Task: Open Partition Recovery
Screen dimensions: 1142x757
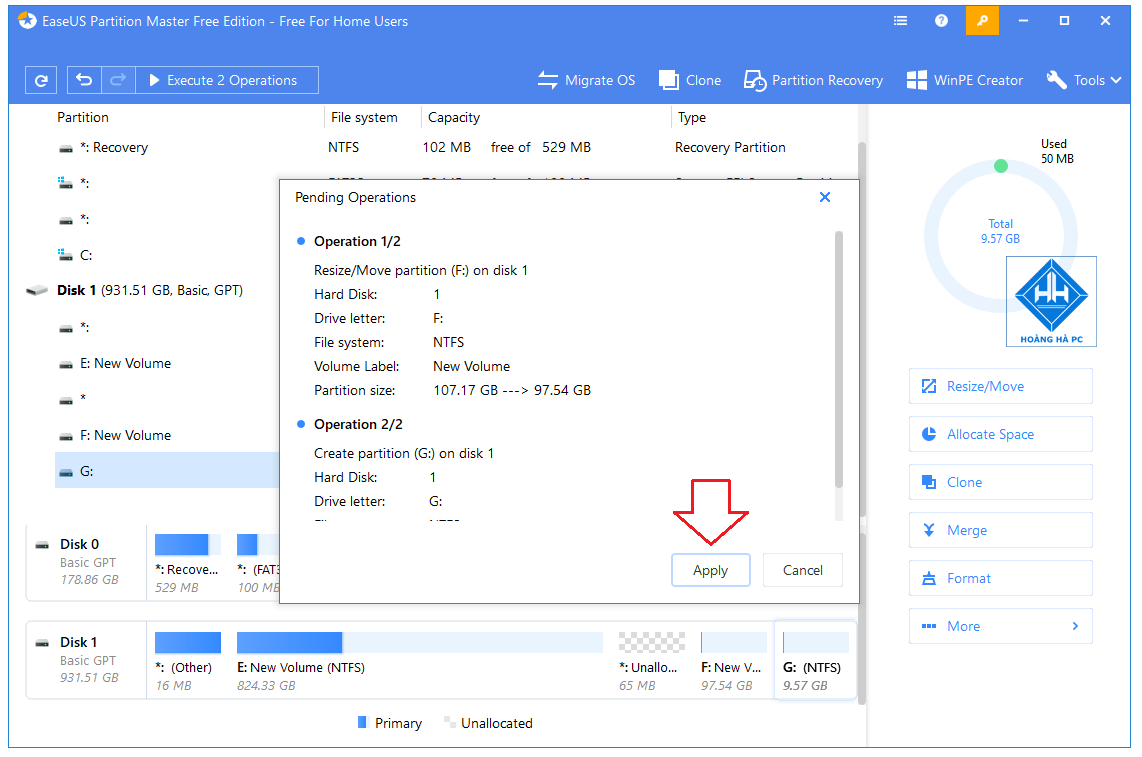Action: (x=813, y=80)
